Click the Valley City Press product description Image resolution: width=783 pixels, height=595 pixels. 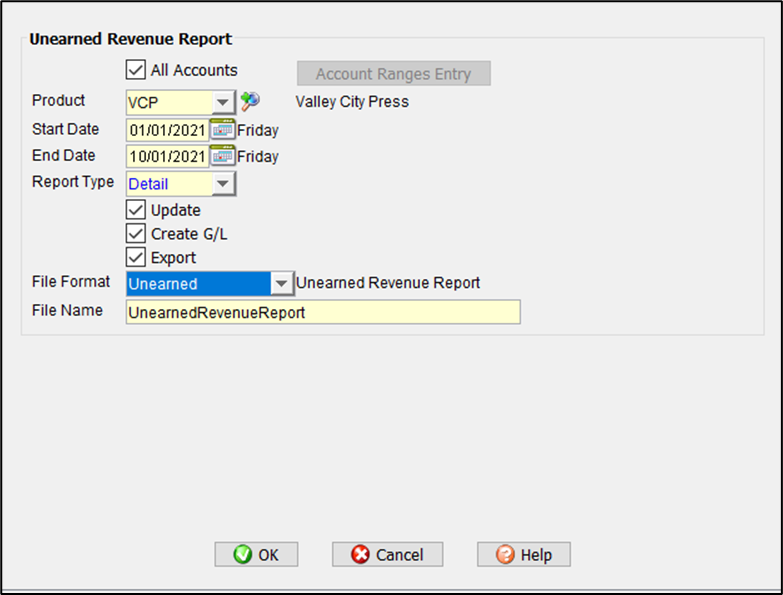click(352, 101)
